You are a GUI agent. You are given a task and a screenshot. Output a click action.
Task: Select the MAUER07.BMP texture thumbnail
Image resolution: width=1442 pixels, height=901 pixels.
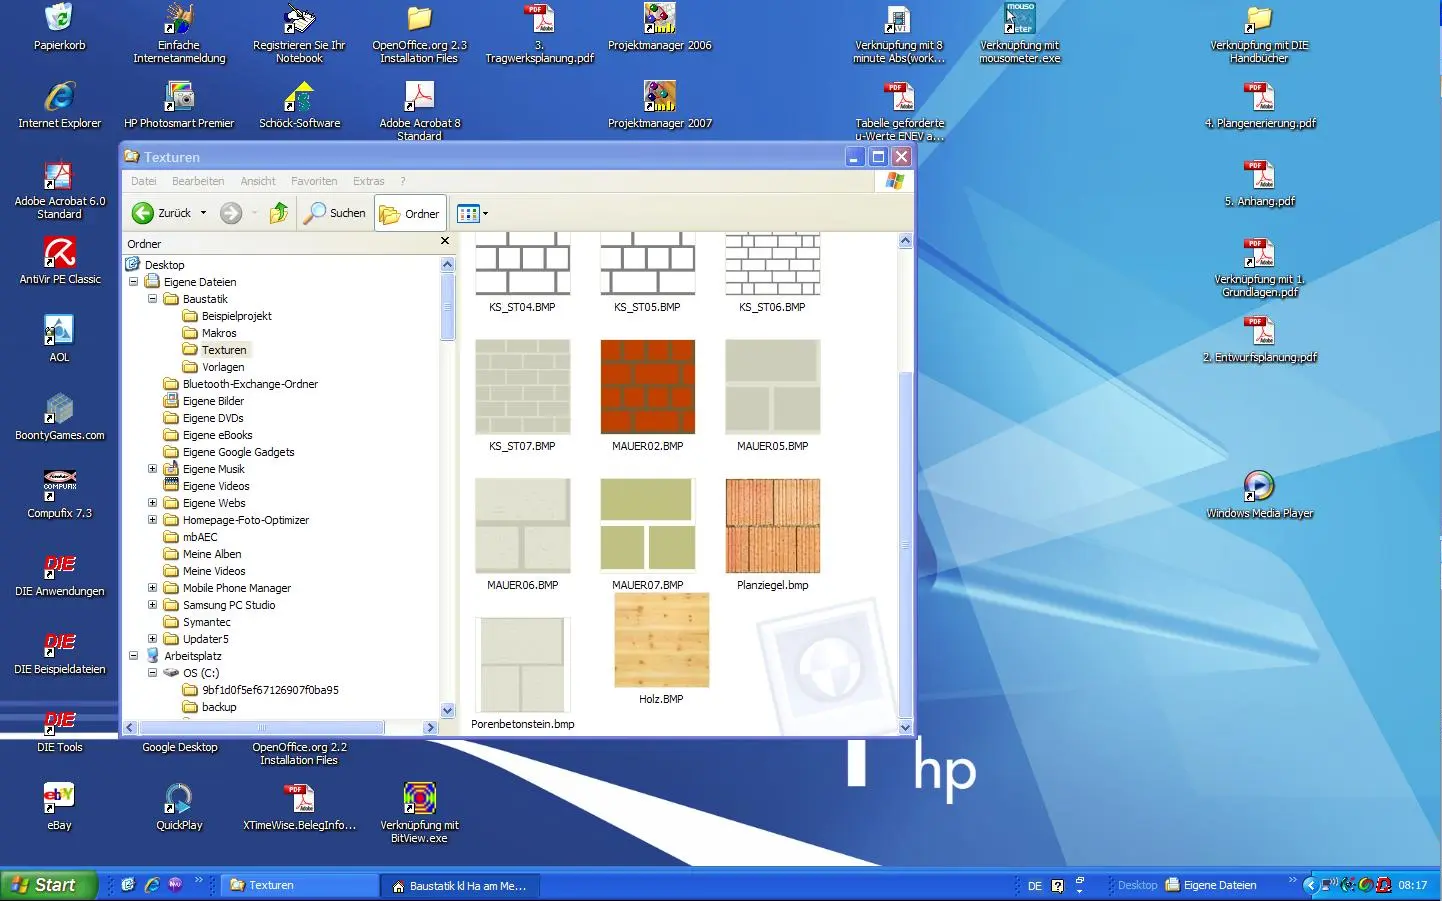tap(648, 526)
